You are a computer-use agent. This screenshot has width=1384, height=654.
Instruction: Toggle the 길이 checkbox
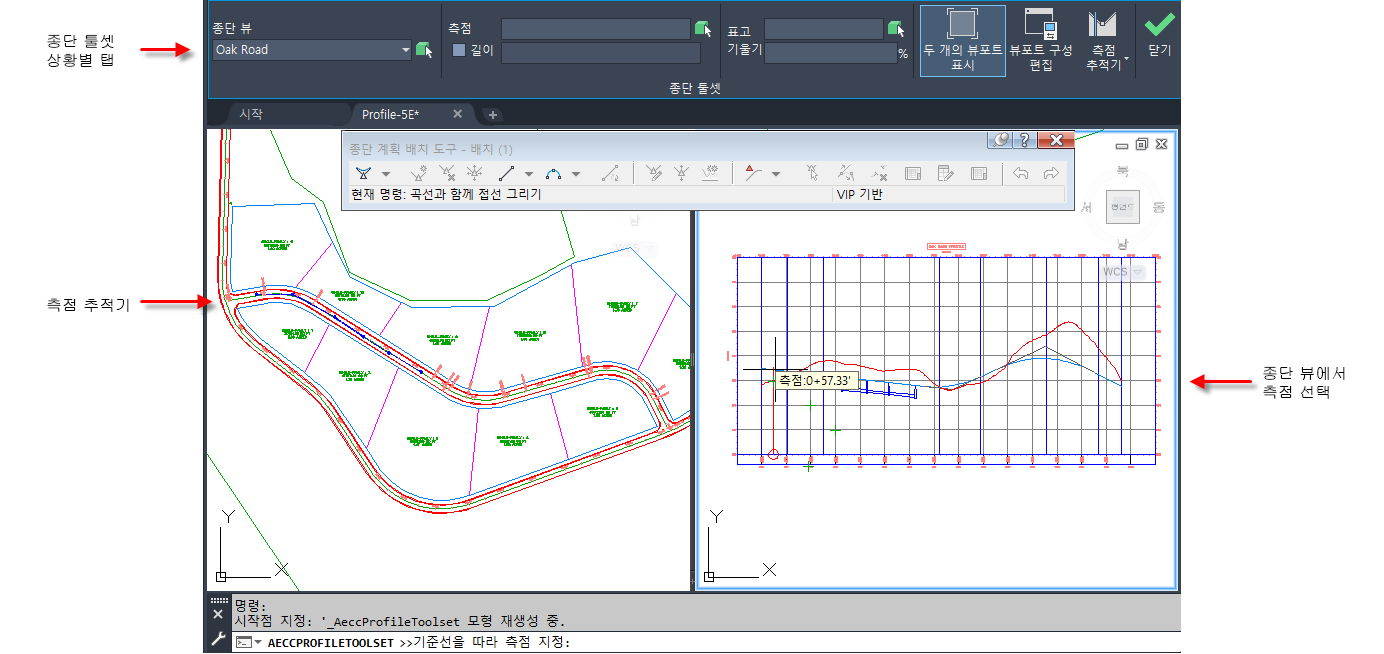click(x=459, y=50)
